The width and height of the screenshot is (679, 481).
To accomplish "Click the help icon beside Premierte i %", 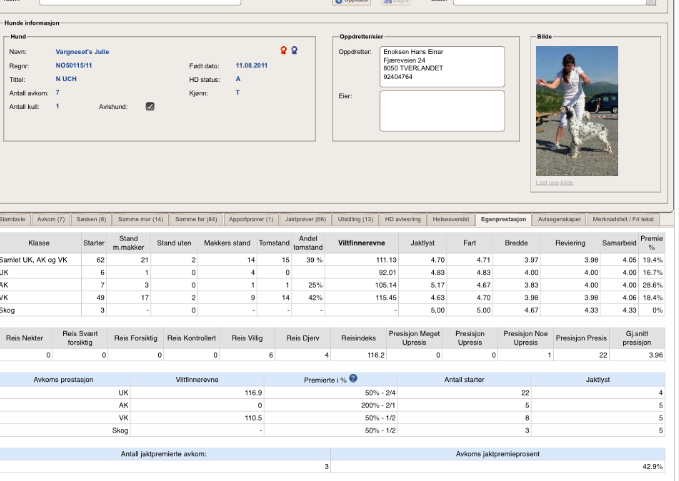I will [x=353, y=378].
